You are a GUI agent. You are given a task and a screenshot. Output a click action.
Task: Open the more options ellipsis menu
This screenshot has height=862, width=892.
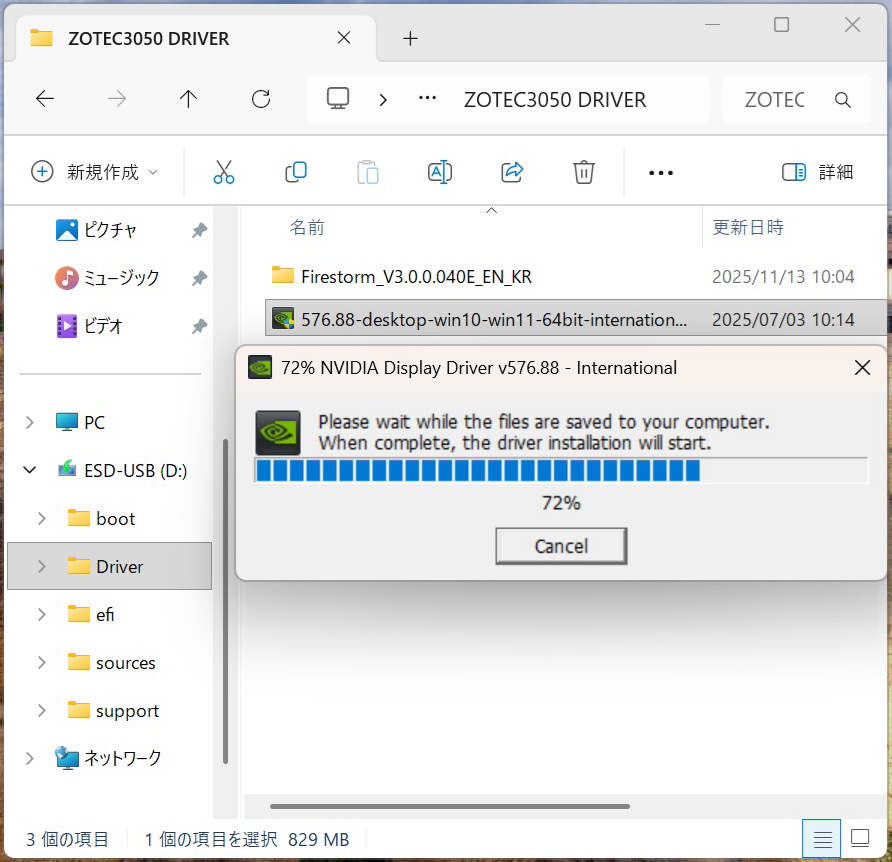pos(661,172)
